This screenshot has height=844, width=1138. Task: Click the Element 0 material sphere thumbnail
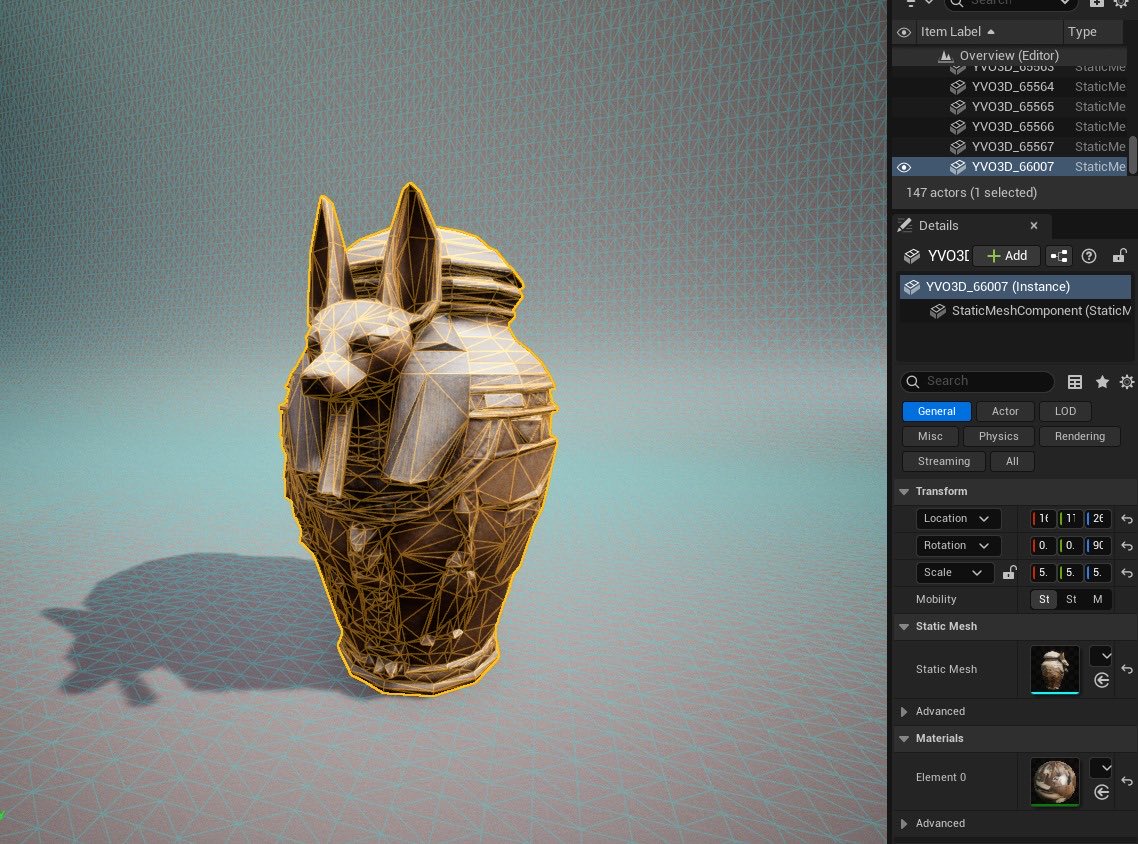click(1055, 781)
